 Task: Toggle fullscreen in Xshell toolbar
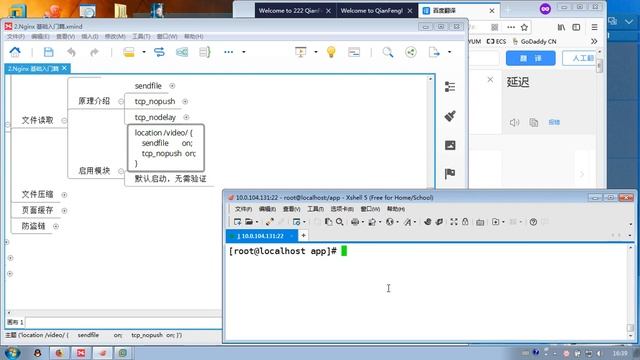coord(453,222)
